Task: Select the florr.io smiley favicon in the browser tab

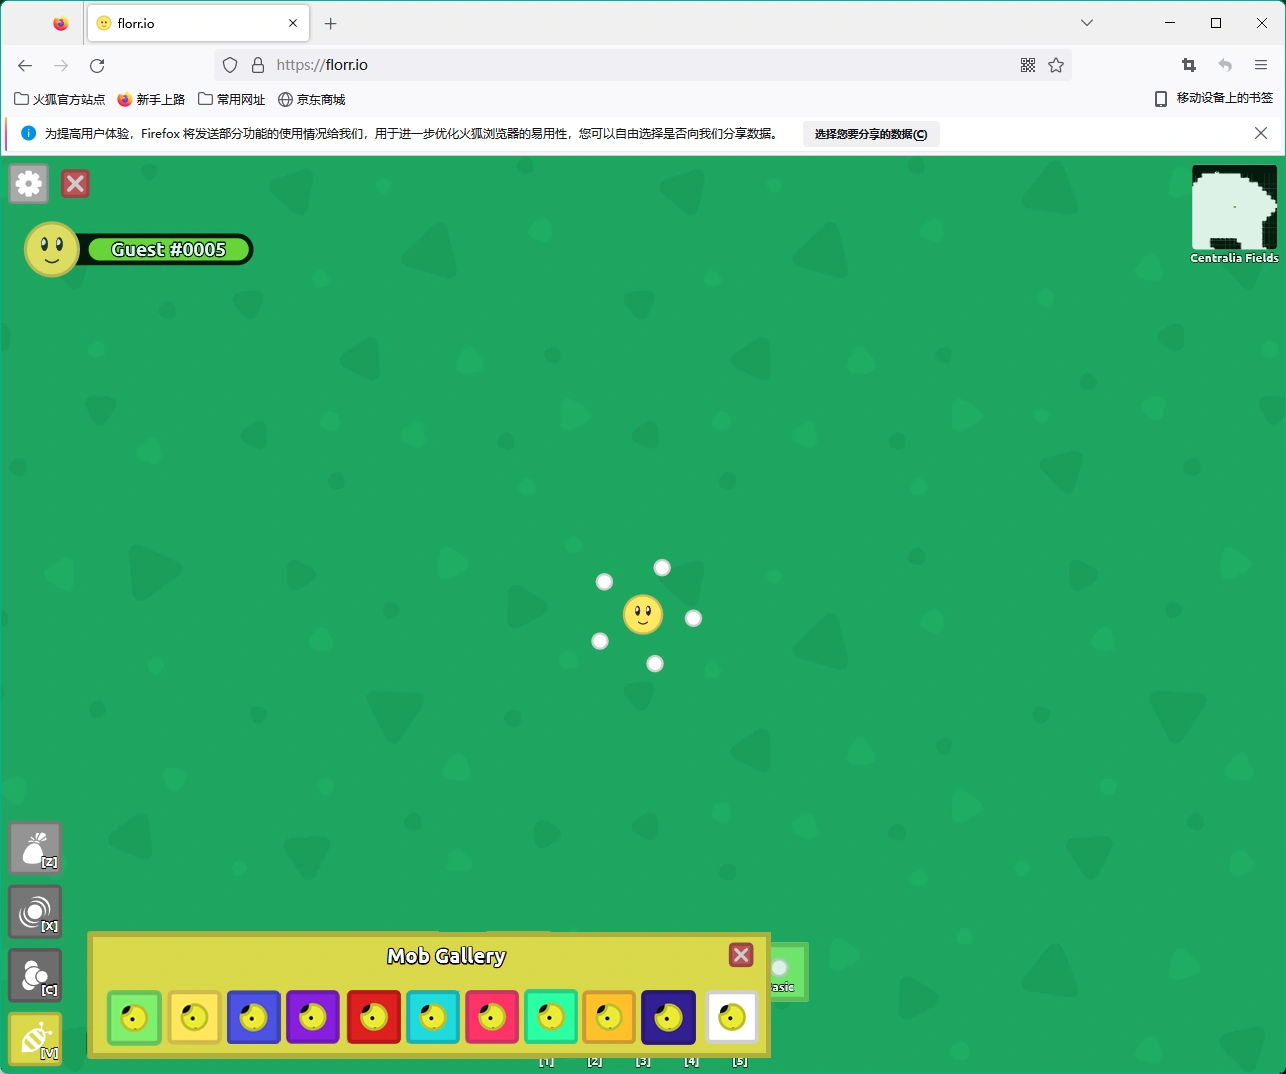Action: tap(104, 22)
